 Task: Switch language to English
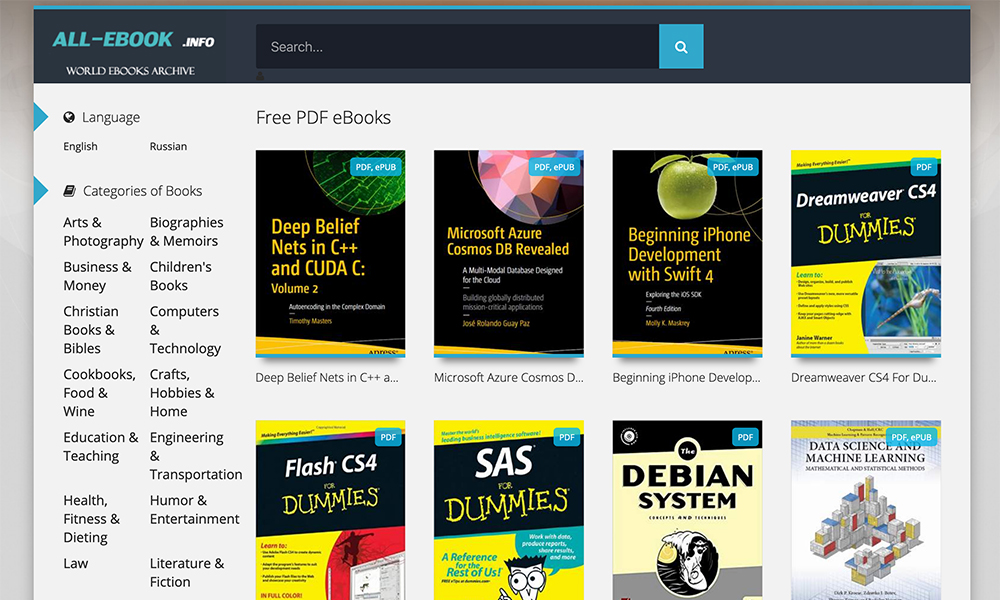coord(81,146)
